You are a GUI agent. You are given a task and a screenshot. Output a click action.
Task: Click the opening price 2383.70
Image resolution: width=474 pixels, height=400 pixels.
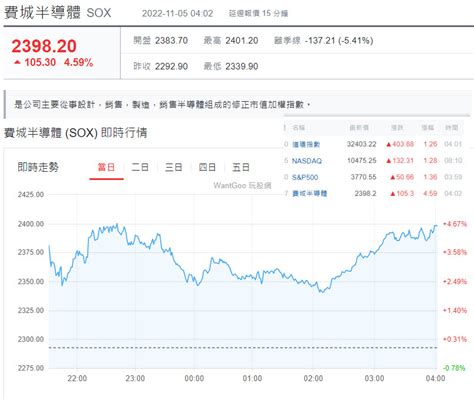click(171, 41)
